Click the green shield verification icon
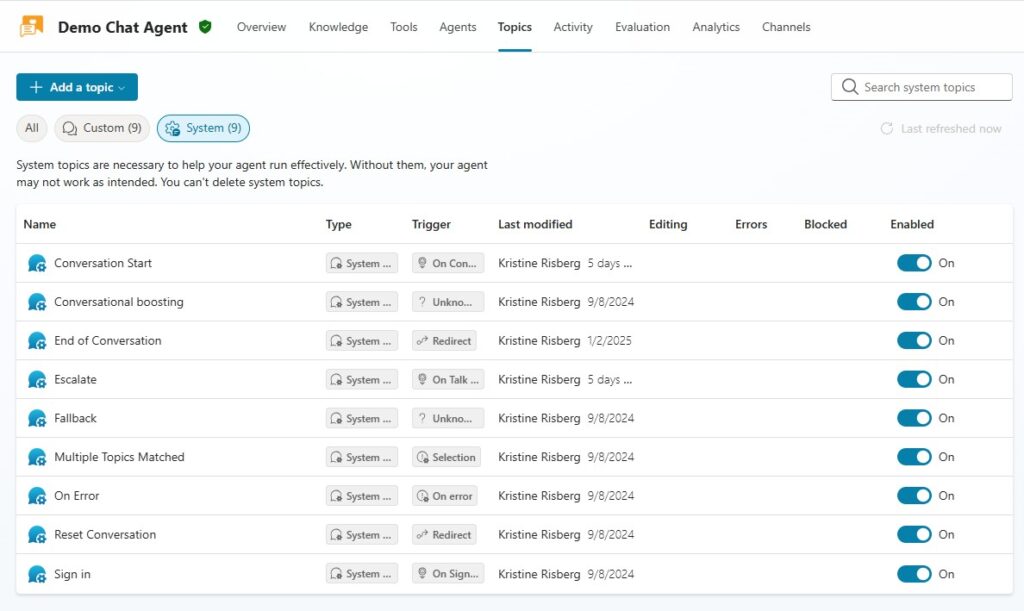This screenshot has width=1024, height=611. 205,27
